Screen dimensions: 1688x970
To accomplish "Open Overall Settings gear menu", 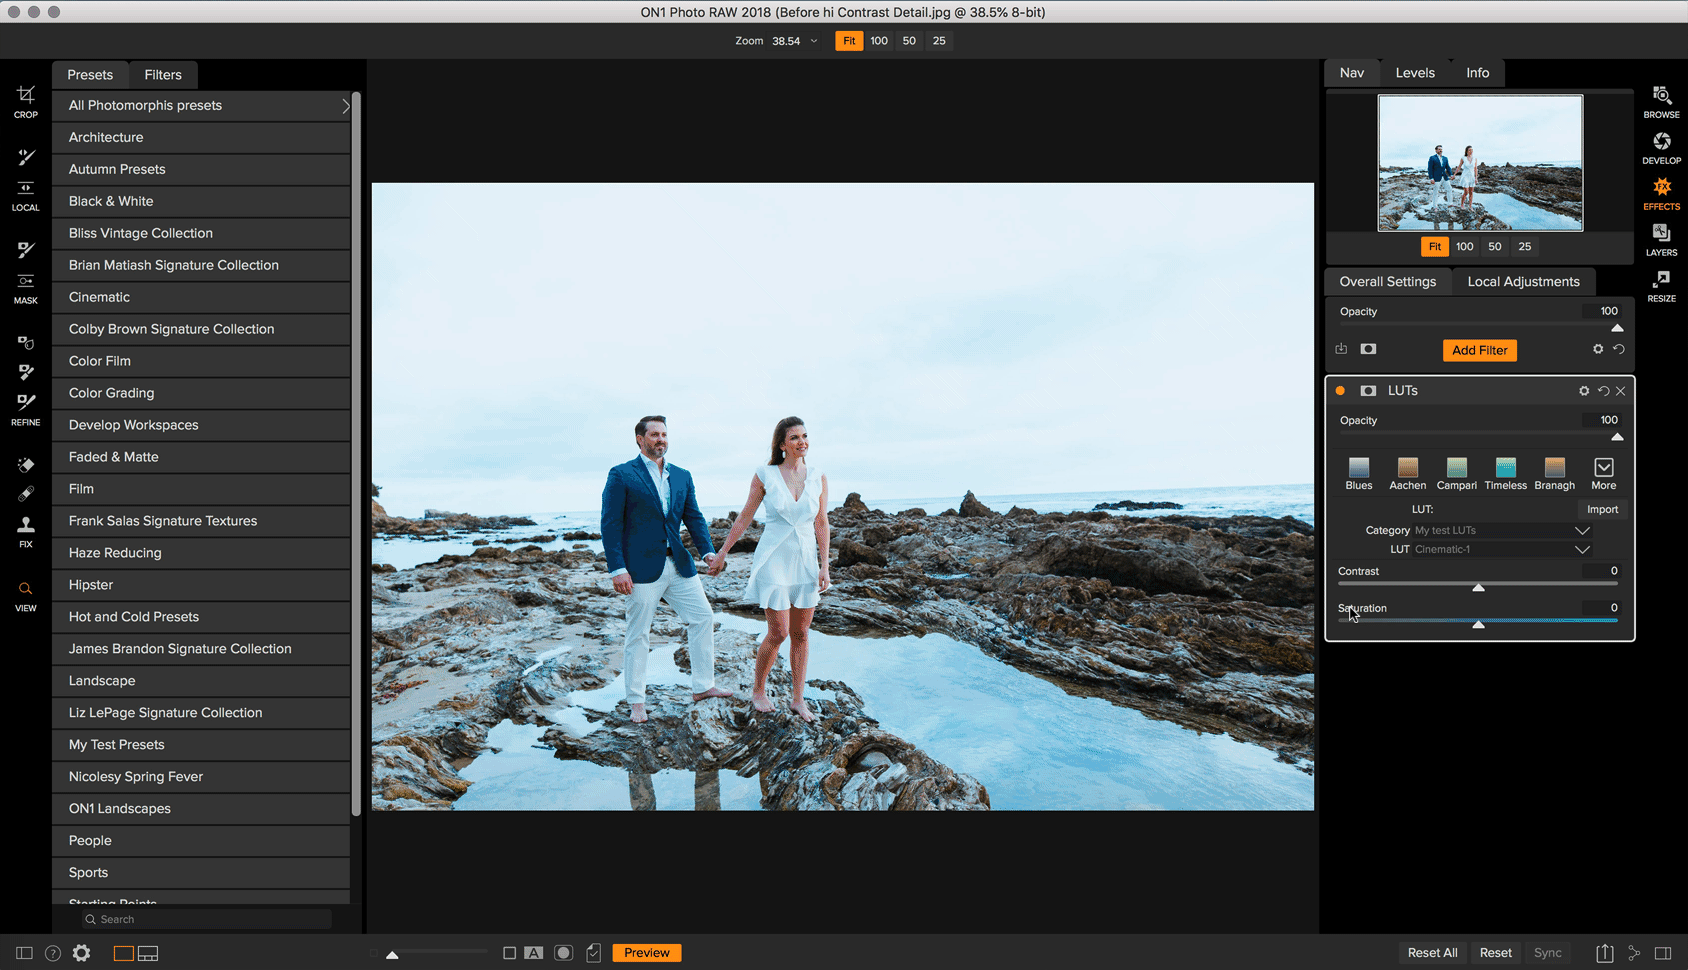I will pyautogui.click(x=1598, y=349).
